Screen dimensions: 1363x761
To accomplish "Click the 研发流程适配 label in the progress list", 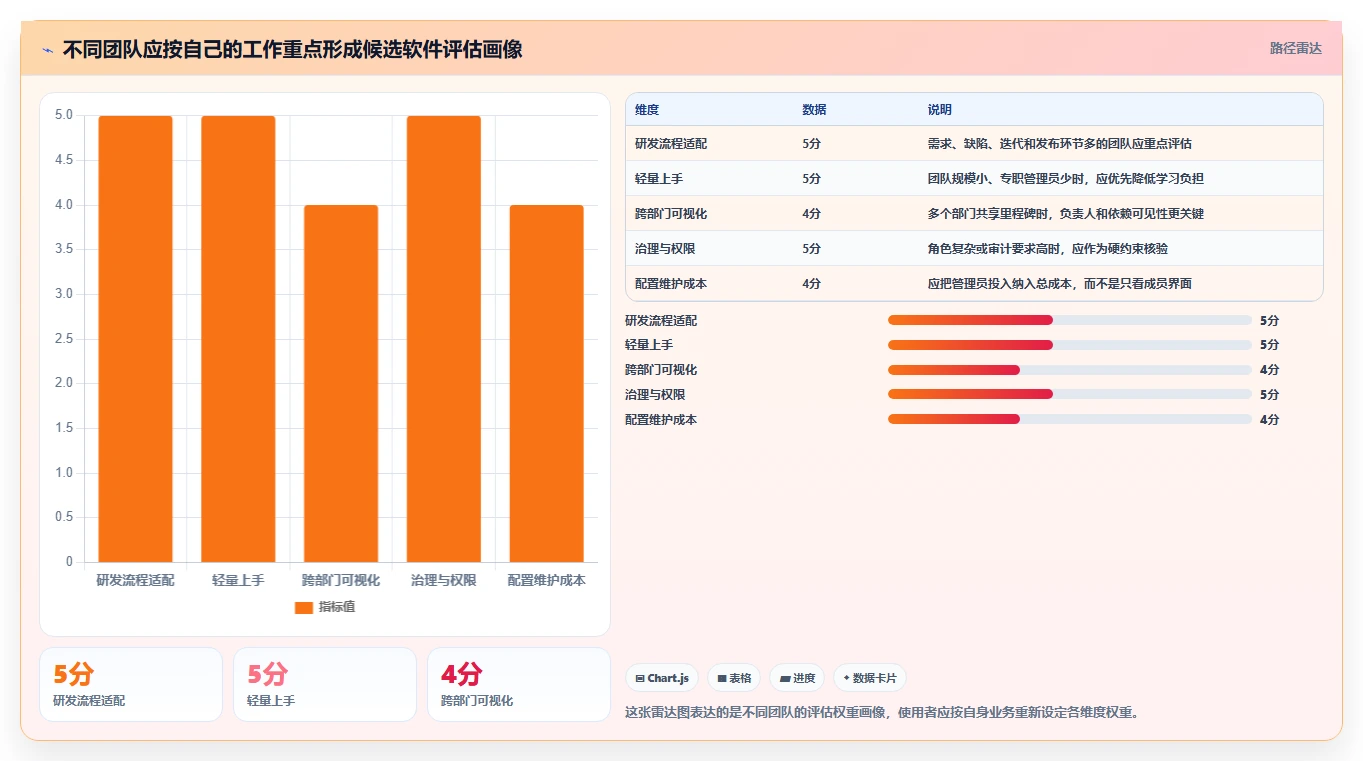I will click(661, 320).
